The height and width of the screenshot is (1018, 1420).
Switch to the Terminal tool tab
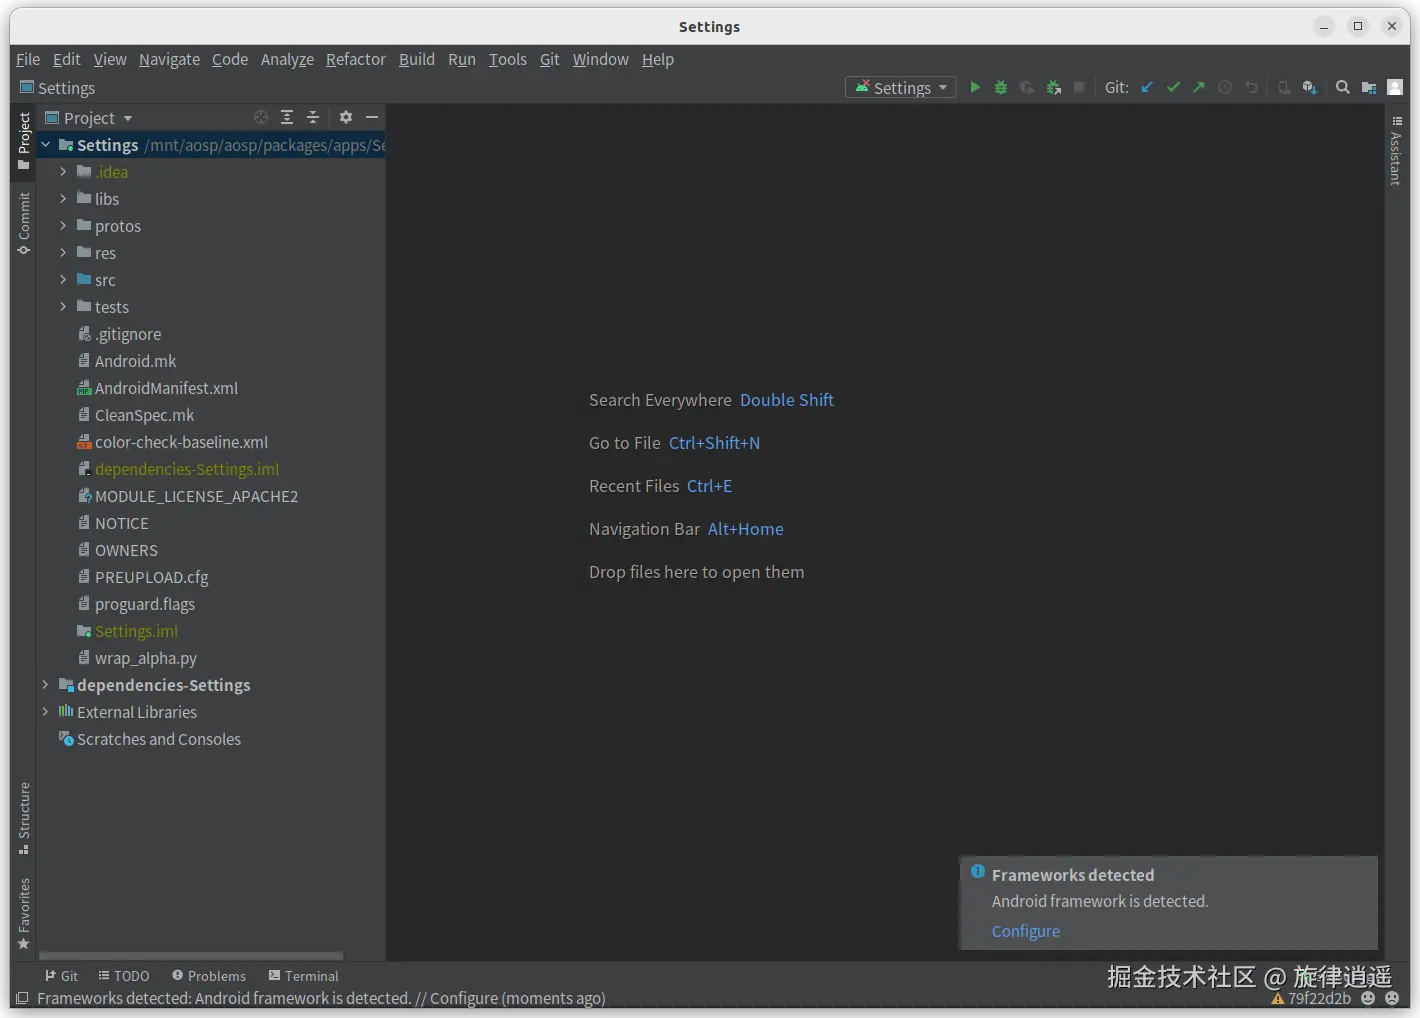[304, 976]
